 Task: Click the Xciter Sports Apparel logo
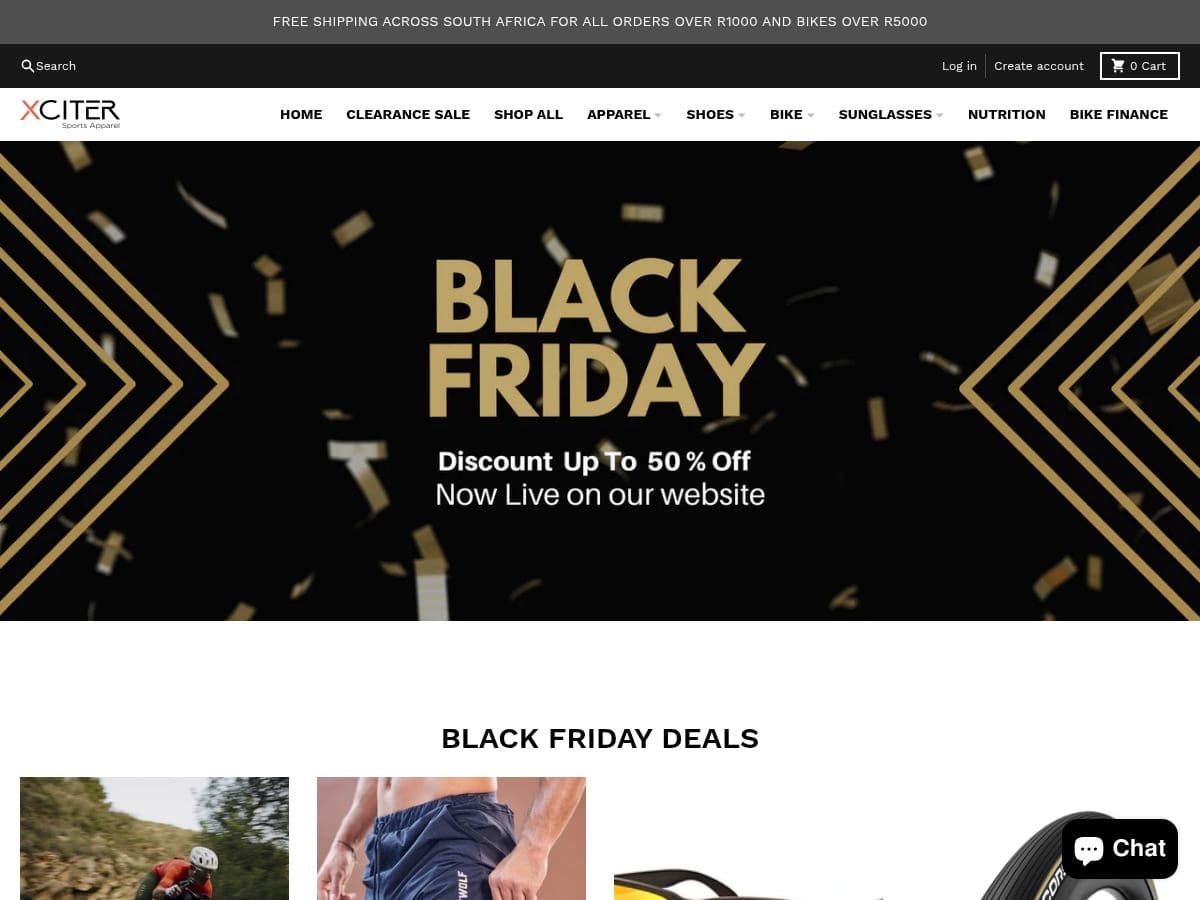[x=70, y=114]
